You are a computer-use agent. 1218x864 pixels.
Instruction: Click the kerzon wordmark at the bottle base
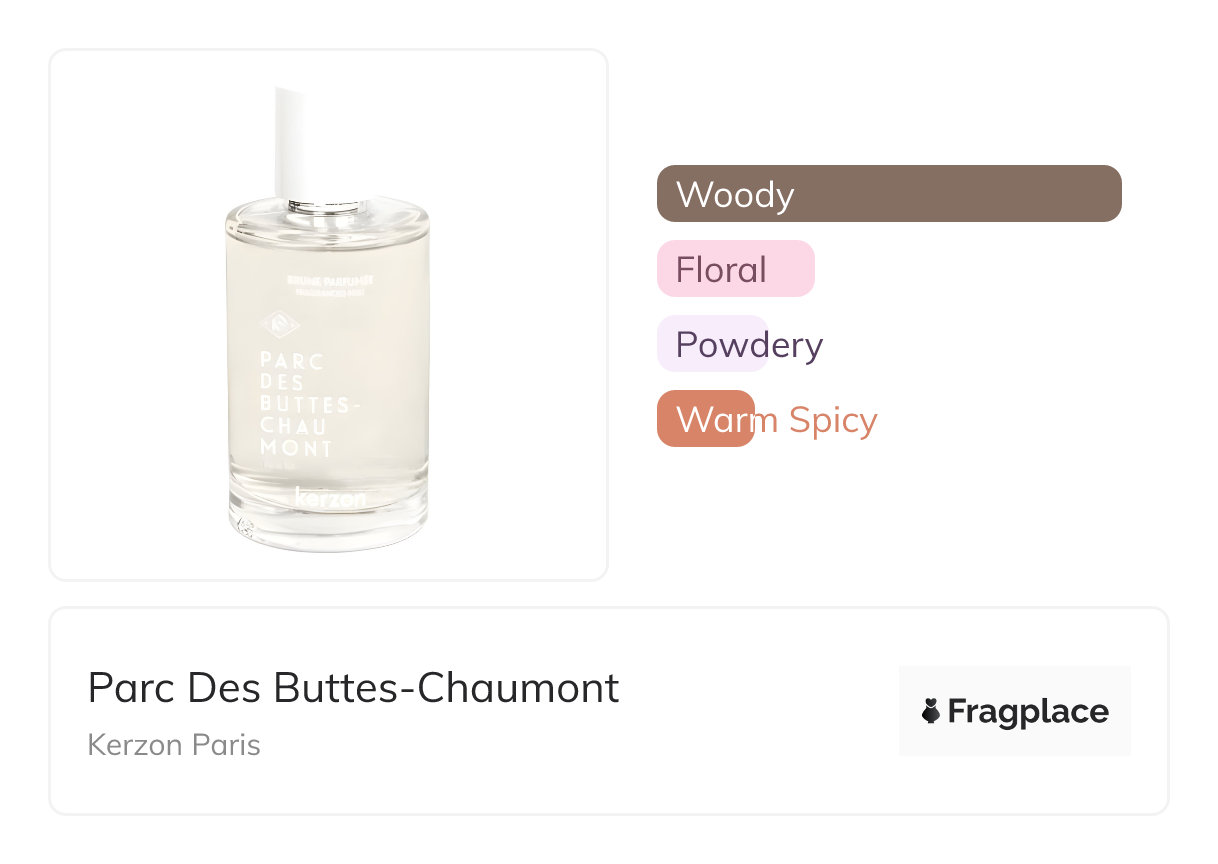[x=330, y=497]
